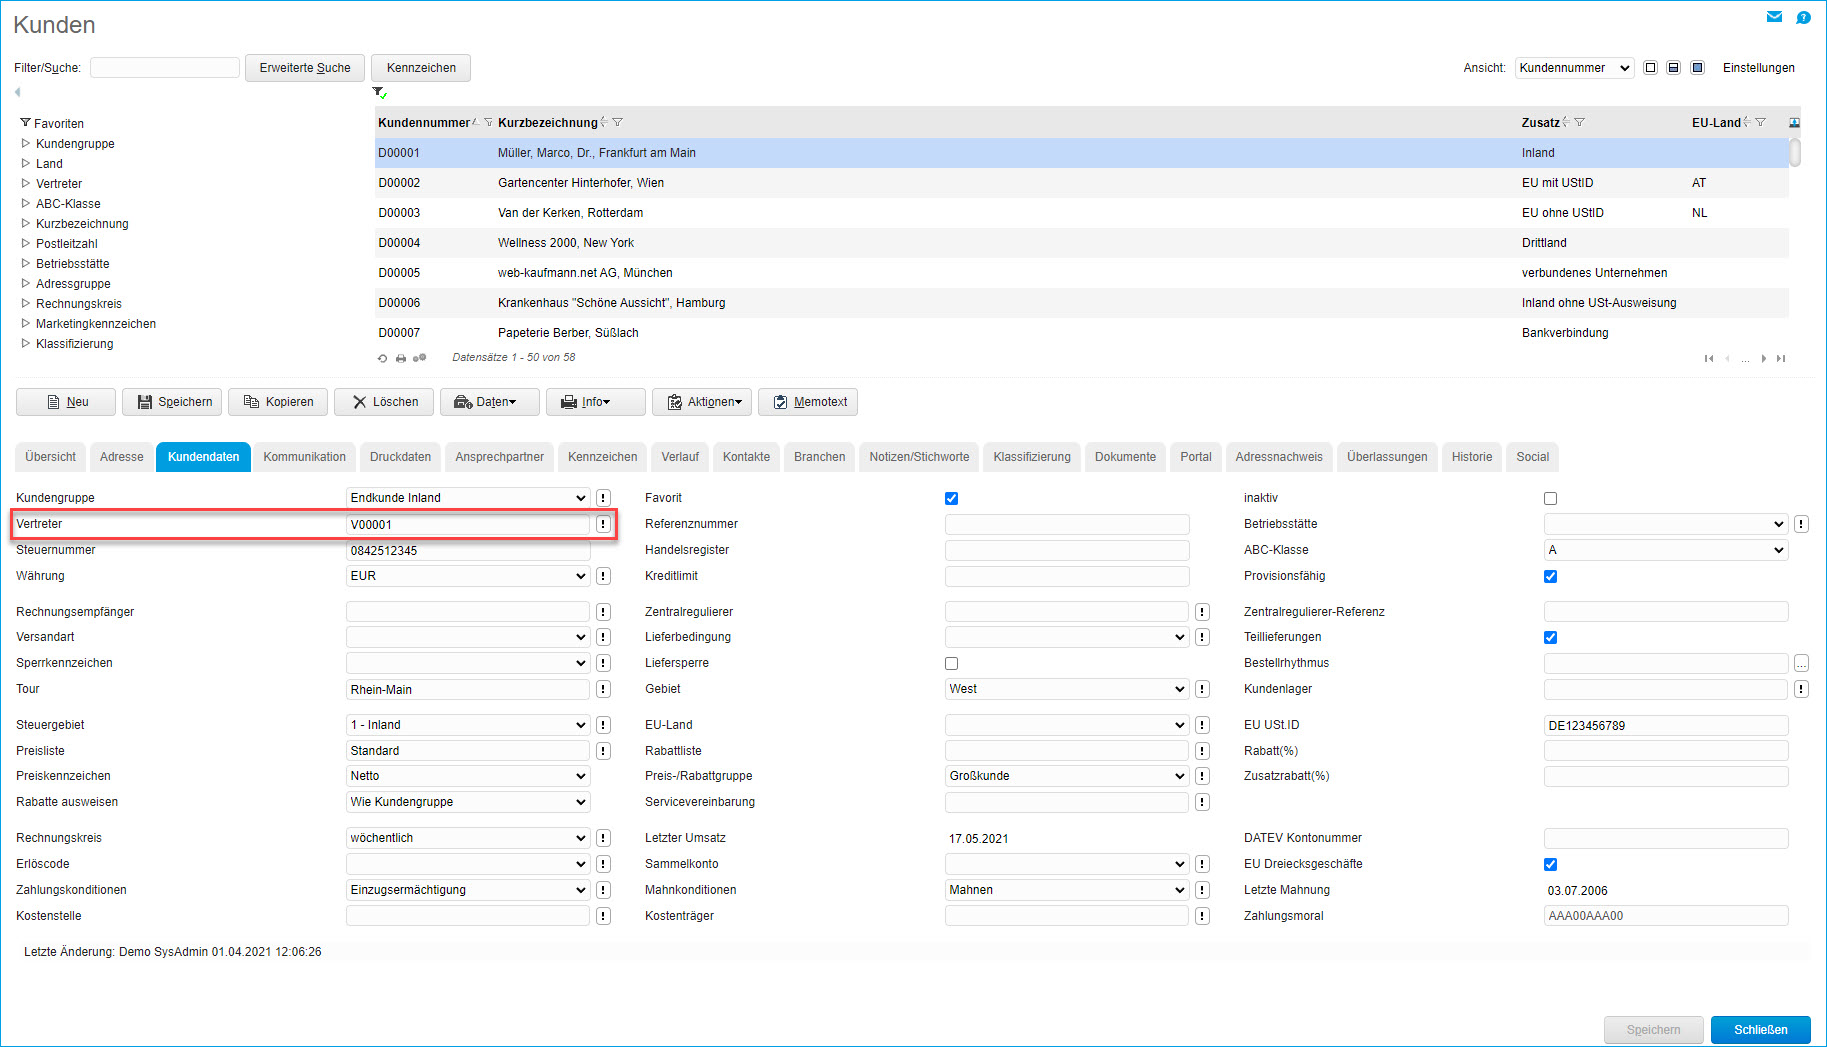Filter the Kundennummer column
The image size is (1827, 1047).
click(x=488, y=123)
